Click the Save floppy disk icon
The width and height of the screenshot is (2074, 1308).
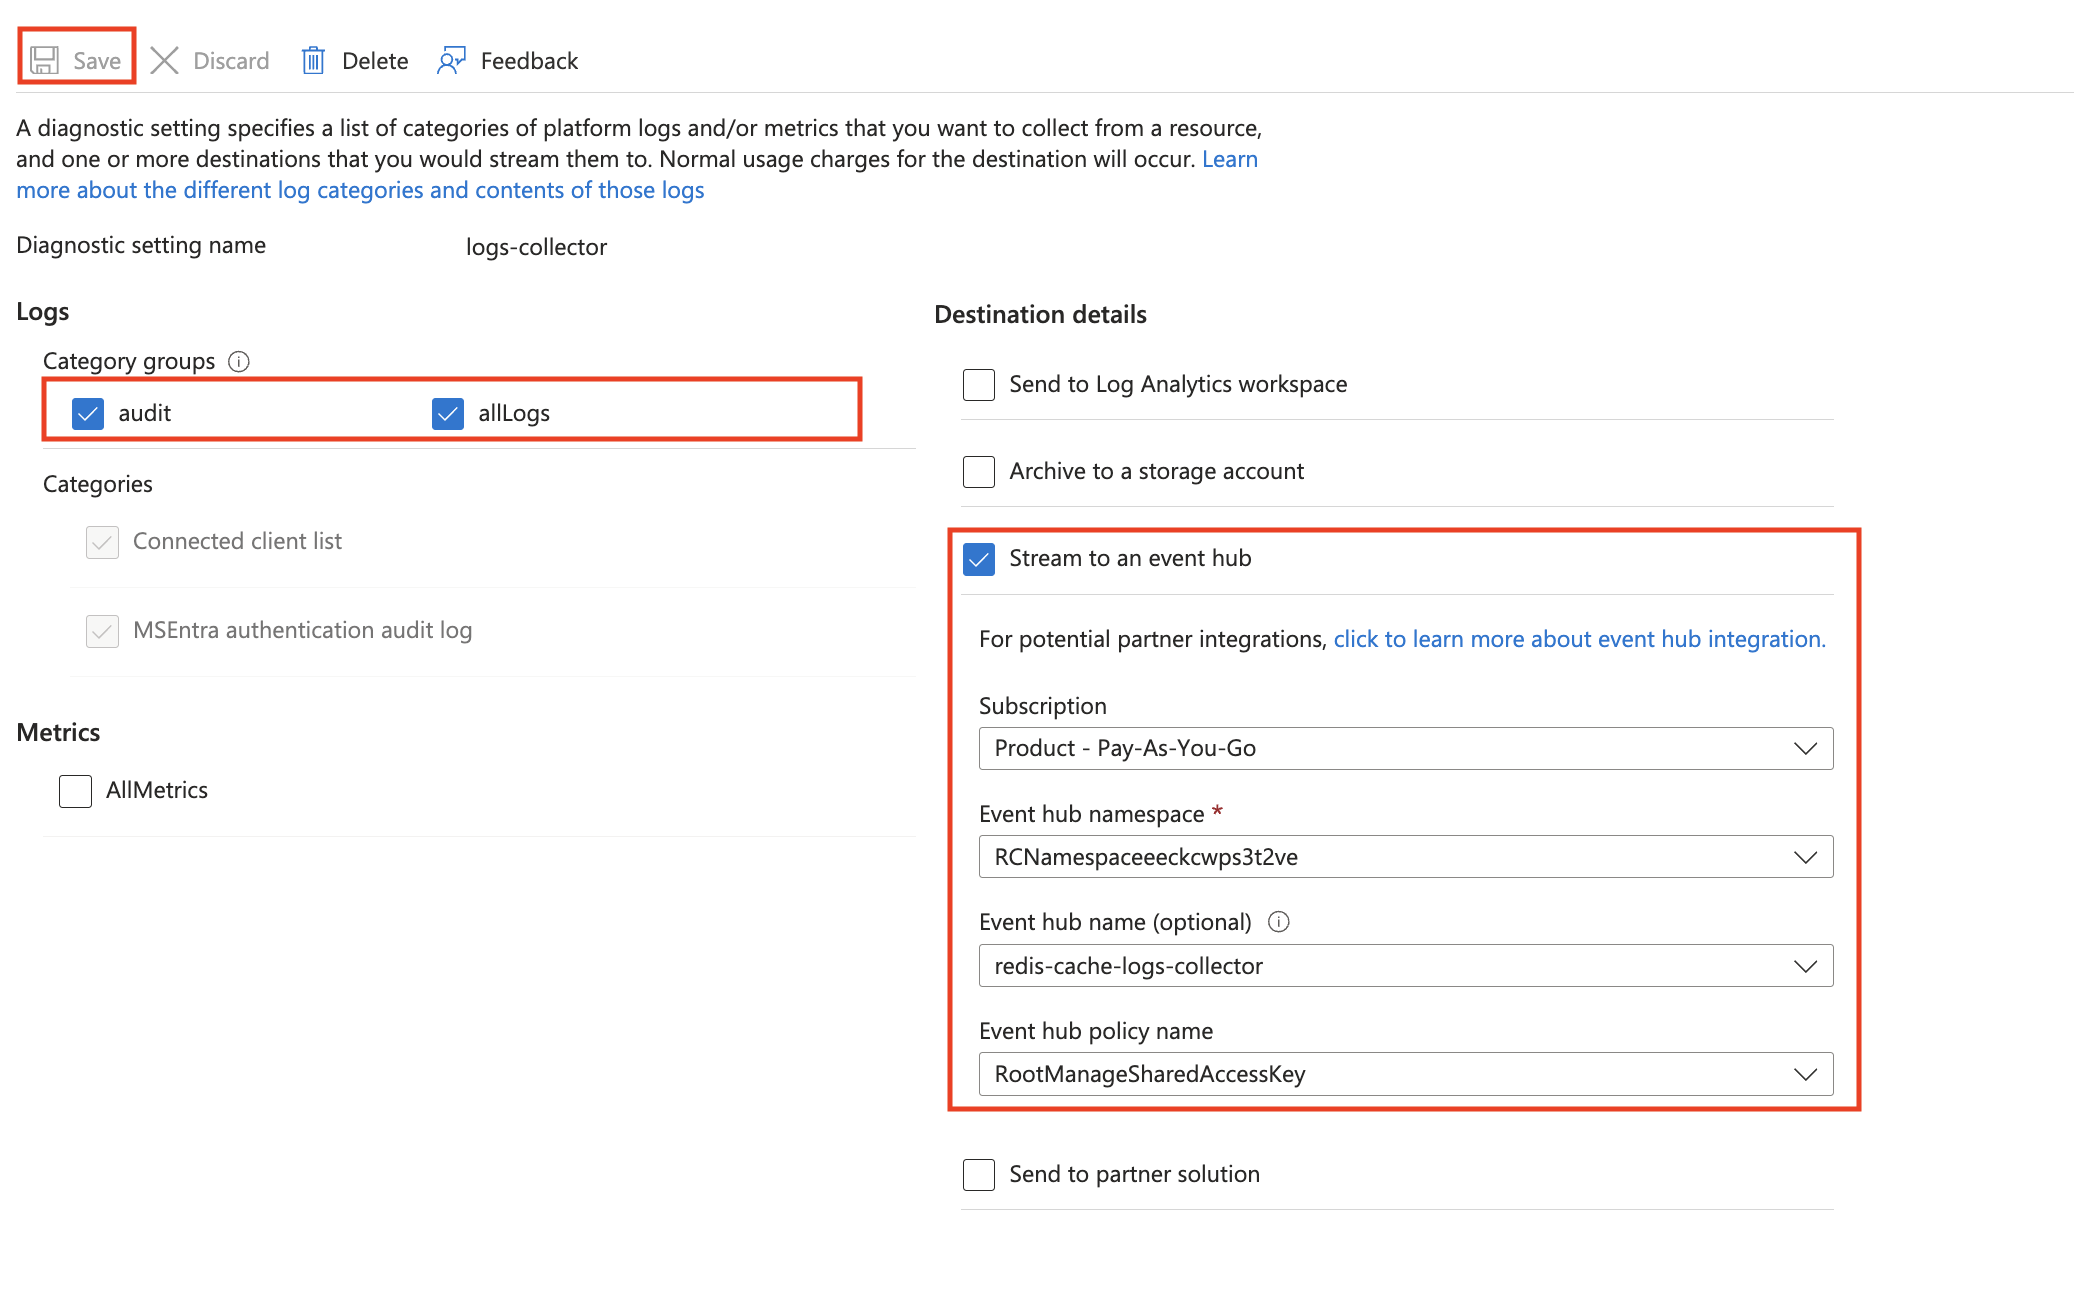[x=44, y=61]
